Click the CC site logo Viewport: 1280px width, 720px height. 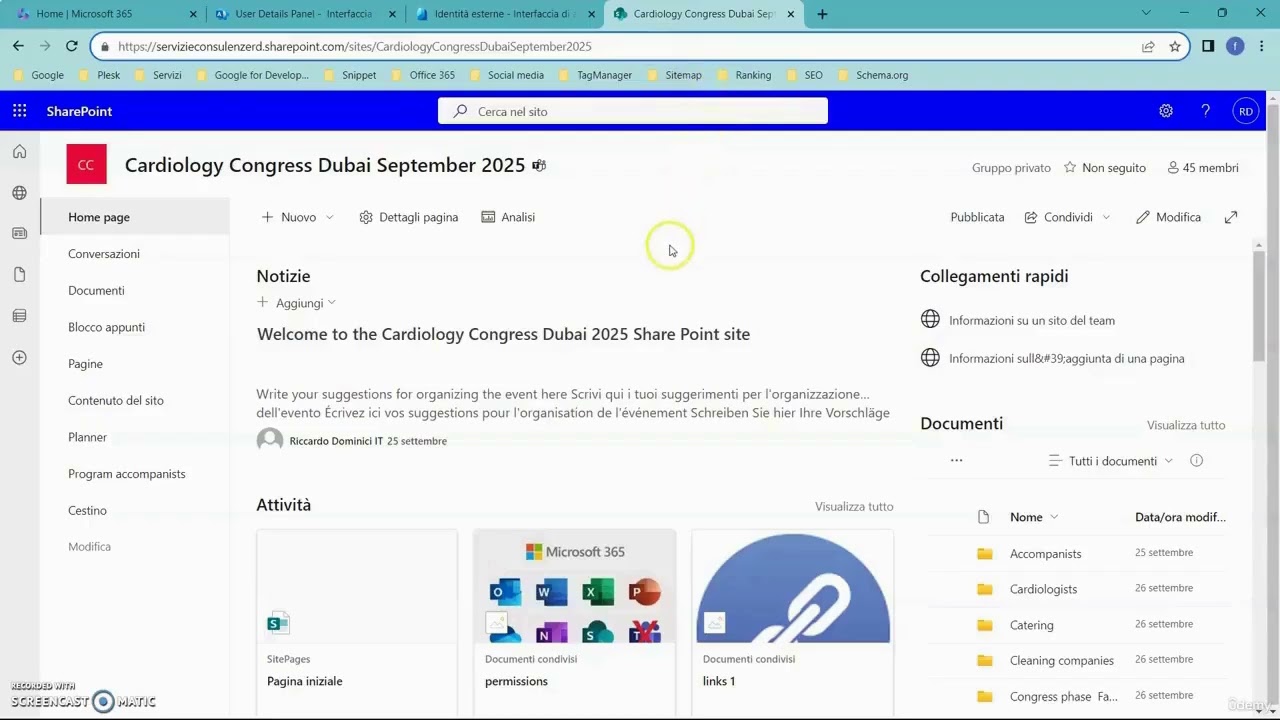point(86,165)
